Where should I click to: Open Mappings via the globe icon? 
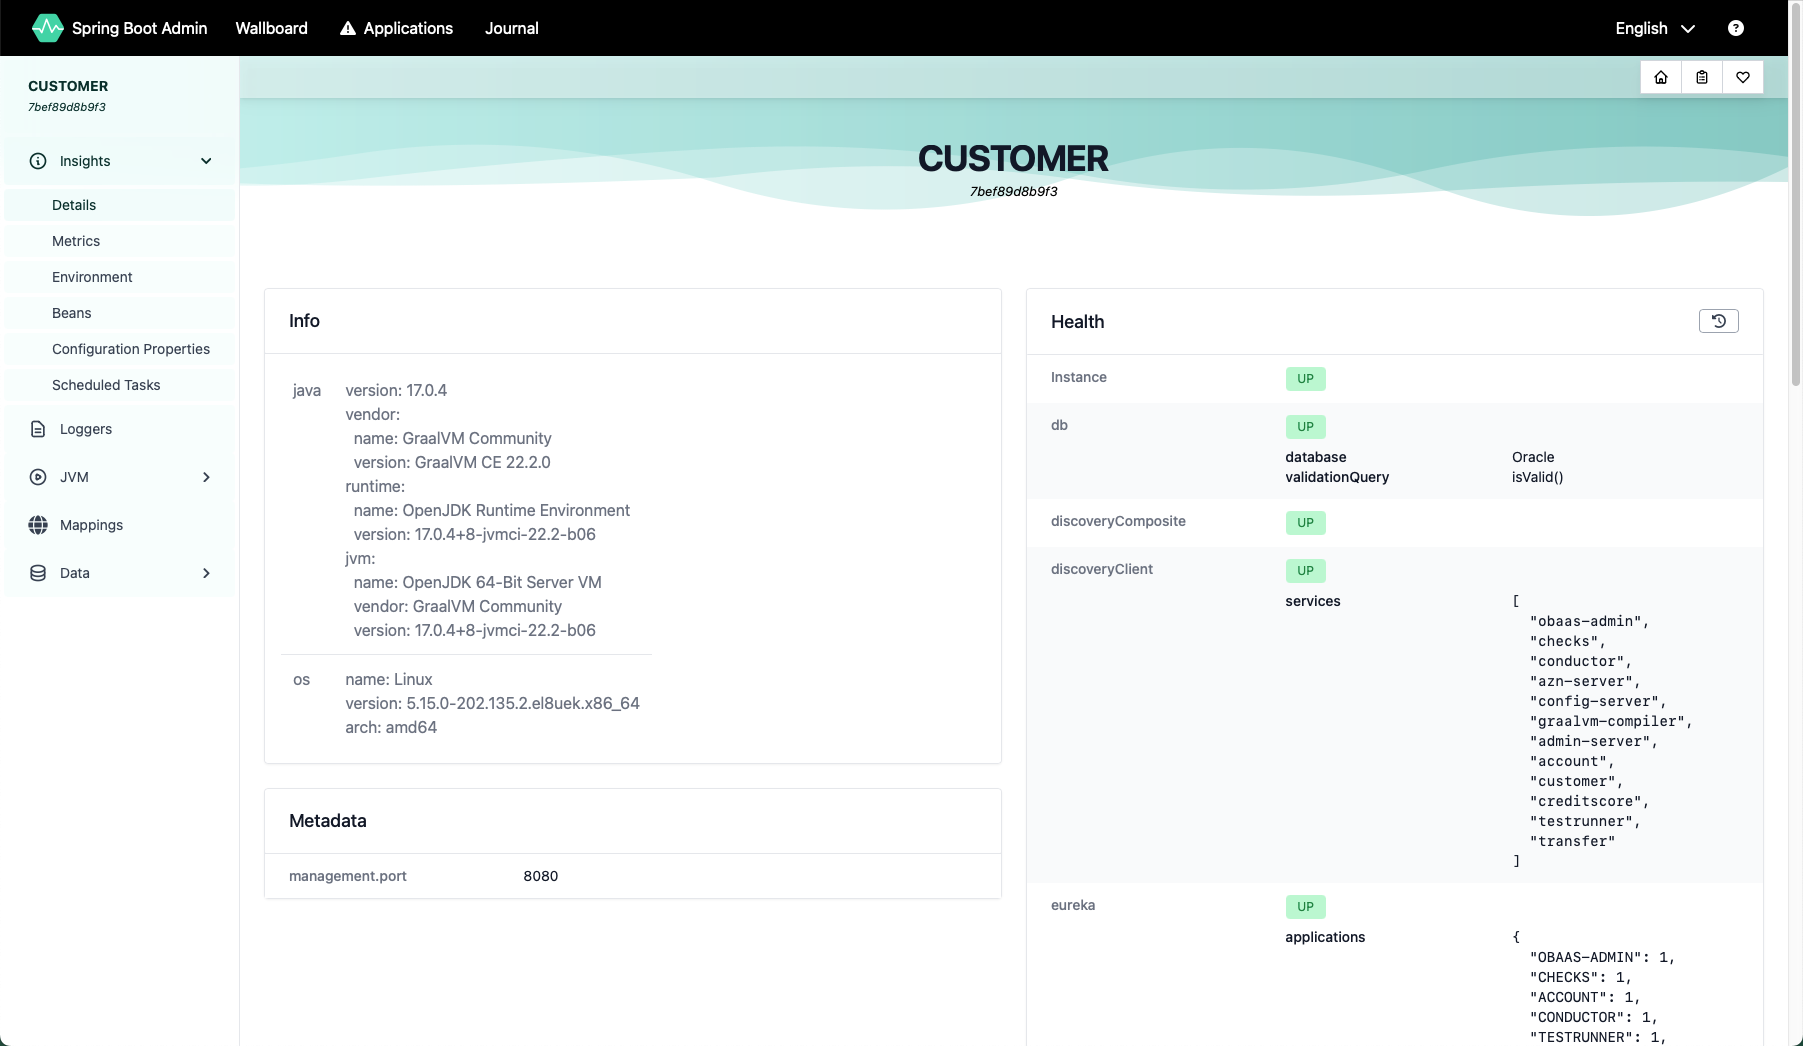[37, 525]
